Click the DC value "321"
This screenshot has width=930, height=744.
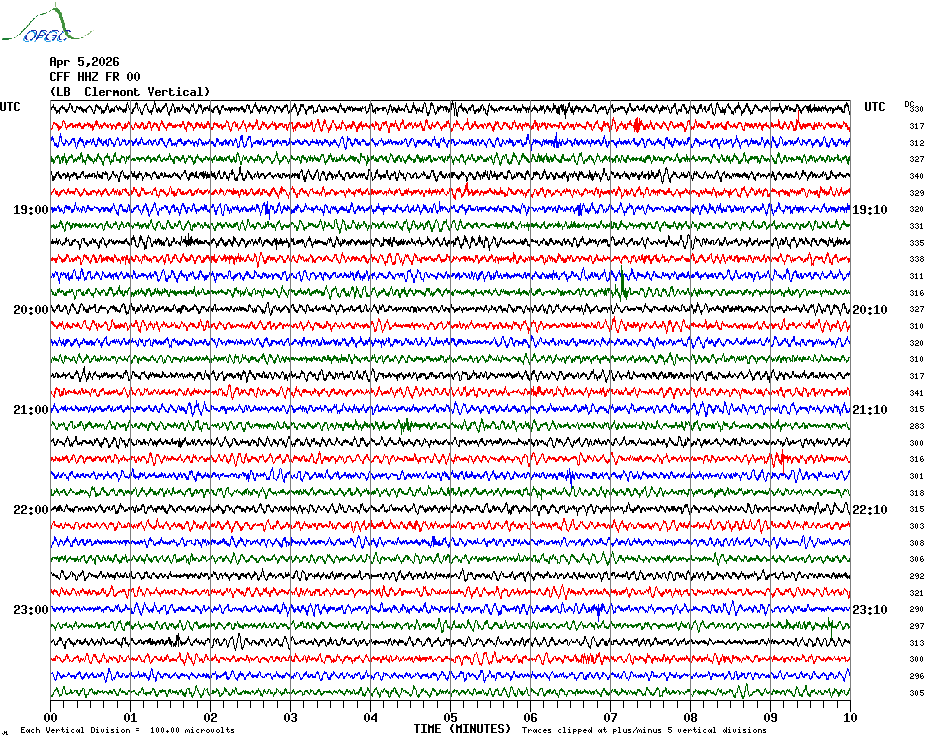(x=917, y=593)
